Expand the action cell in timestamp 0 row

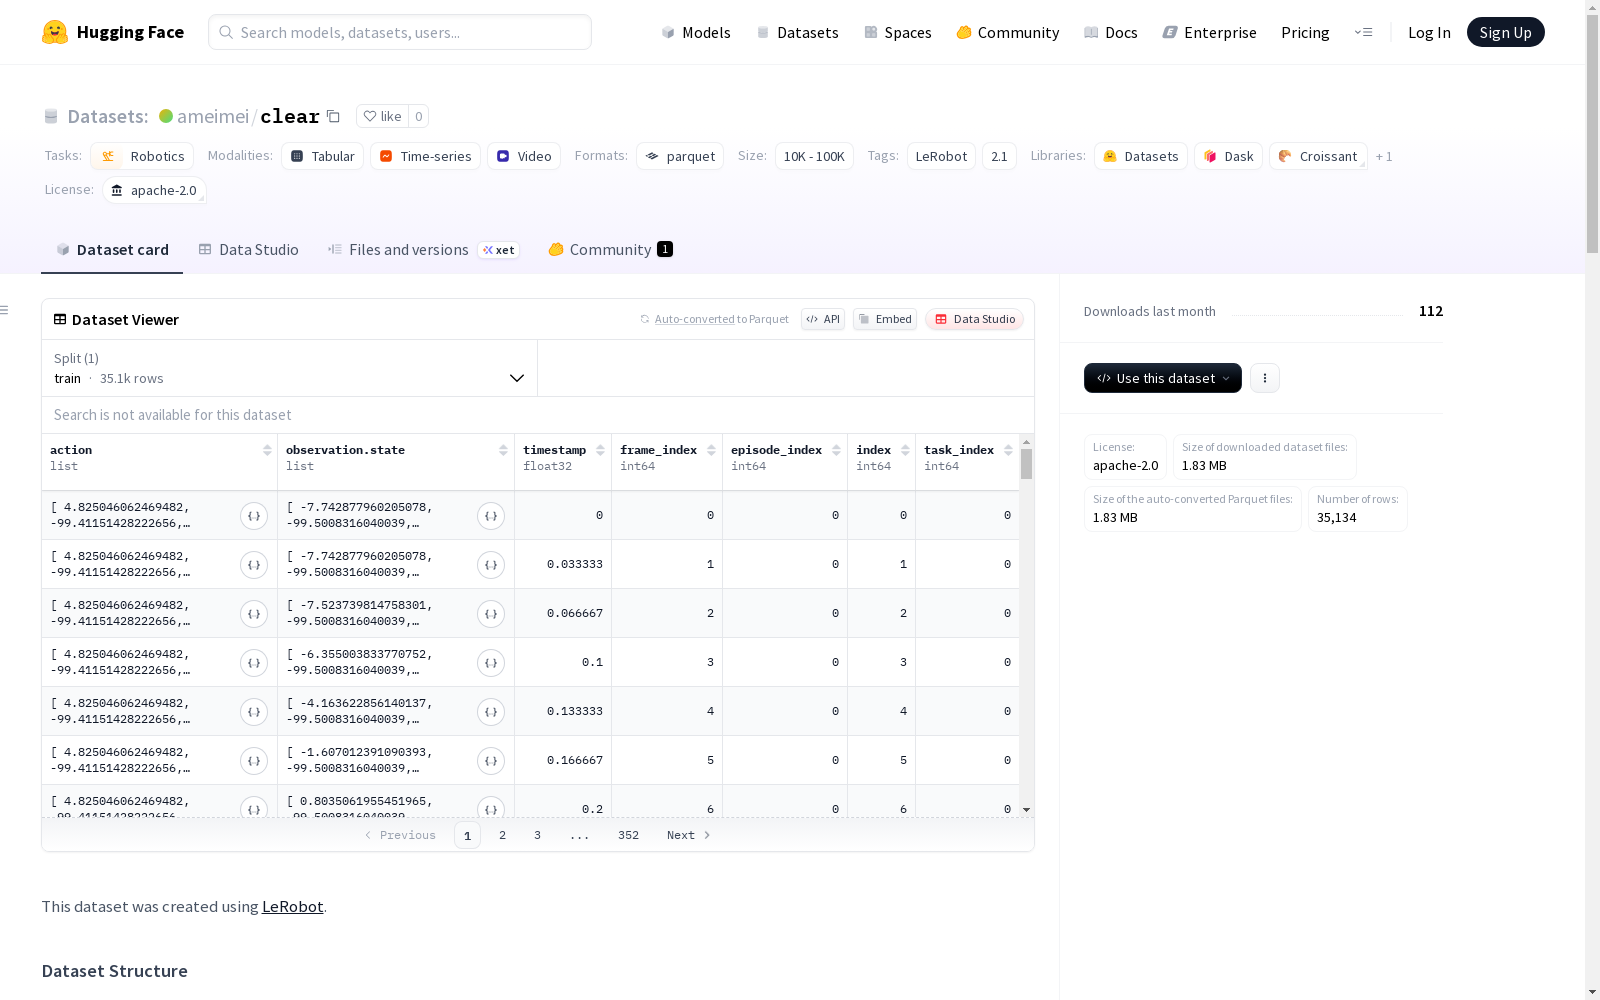coord(254,516)
